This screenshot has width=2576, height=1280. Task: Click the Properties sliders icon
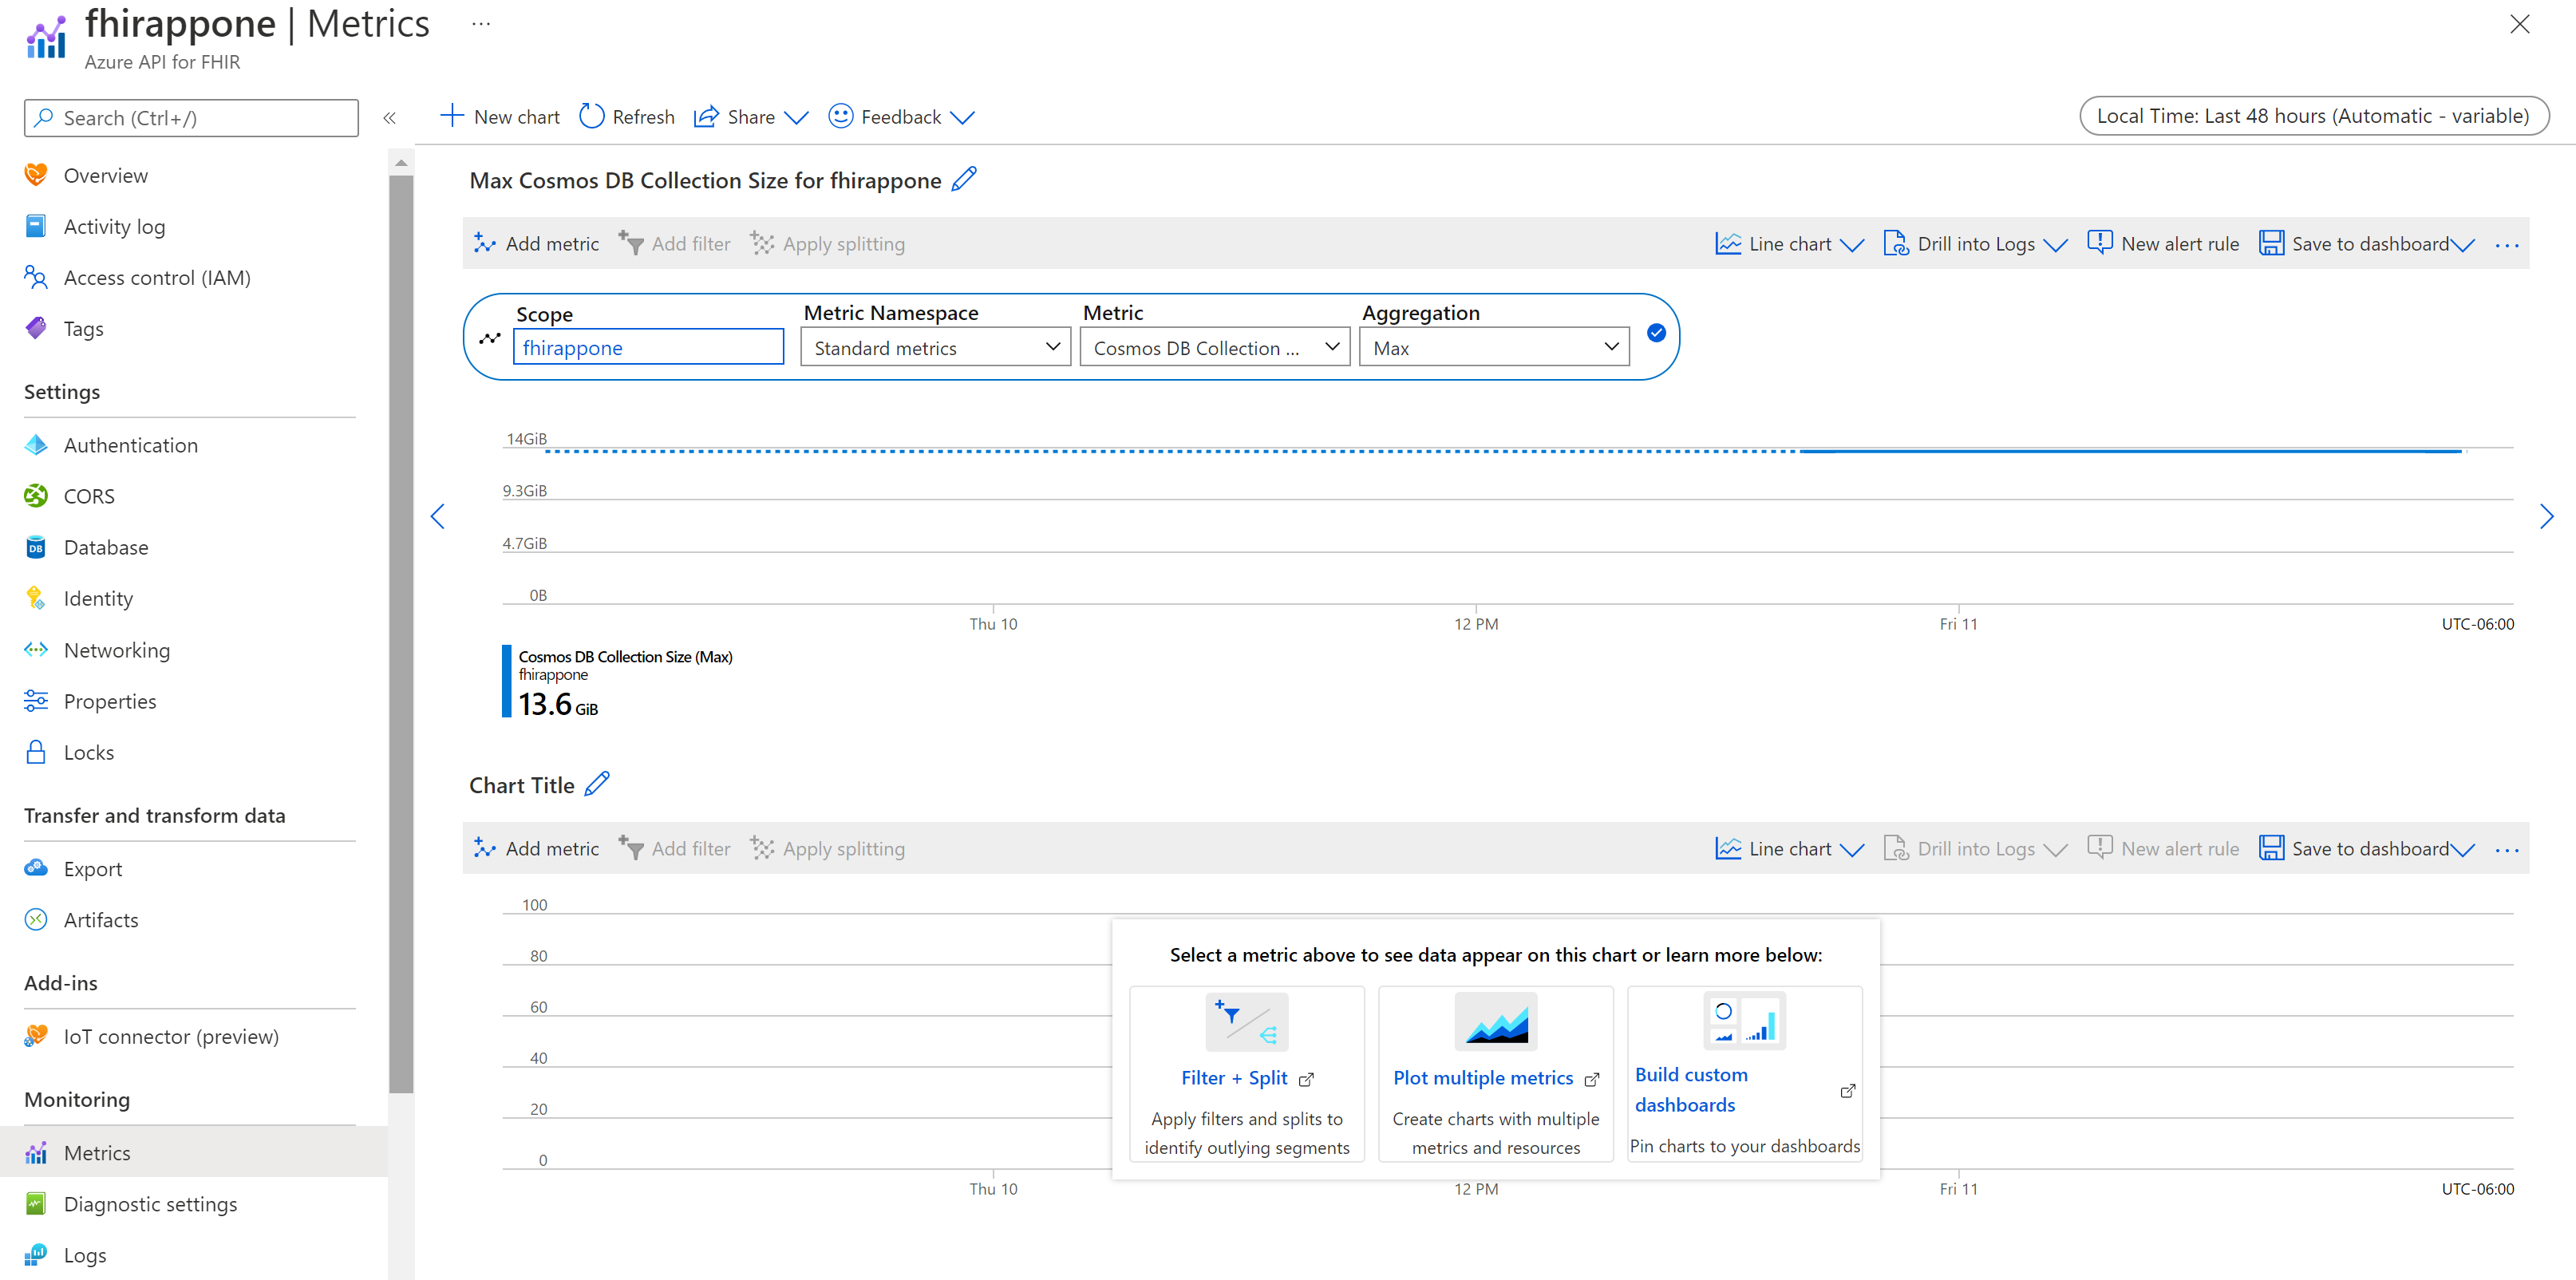[36, 701]
